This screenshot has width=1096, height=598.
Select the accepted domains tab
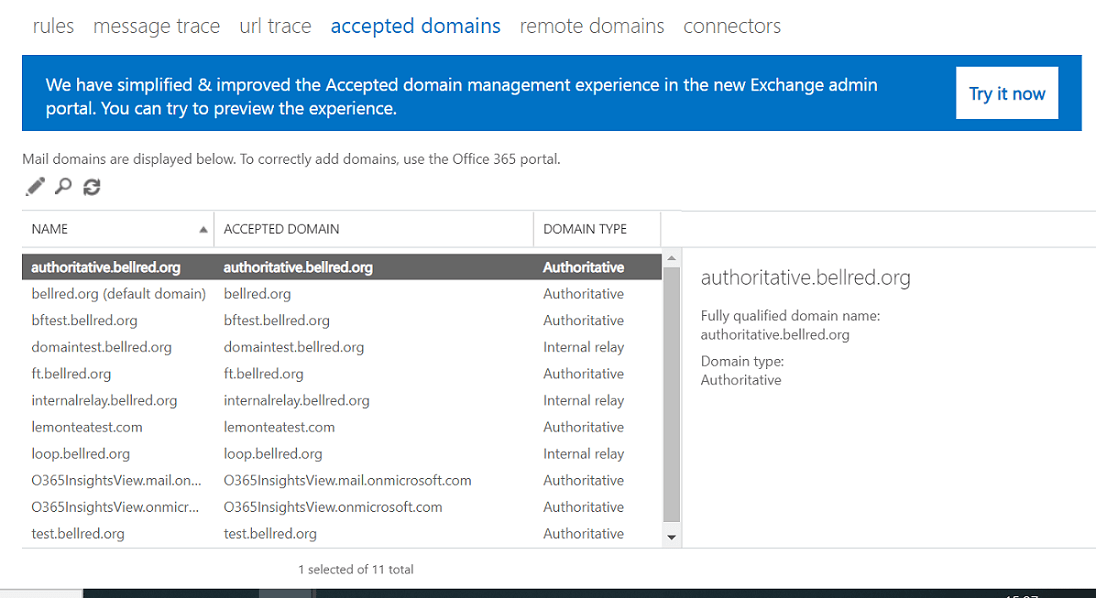415,26
